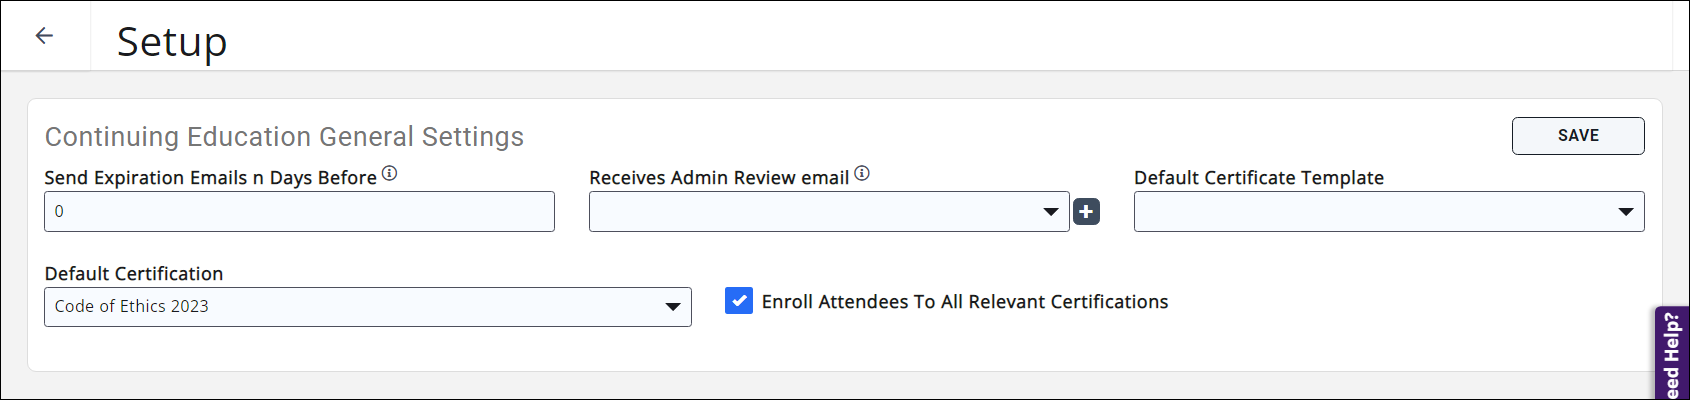Viewport: 1690px width, 400px height.
Task: Click the Receives Admin Review email label text
Action: click(718, 178)
